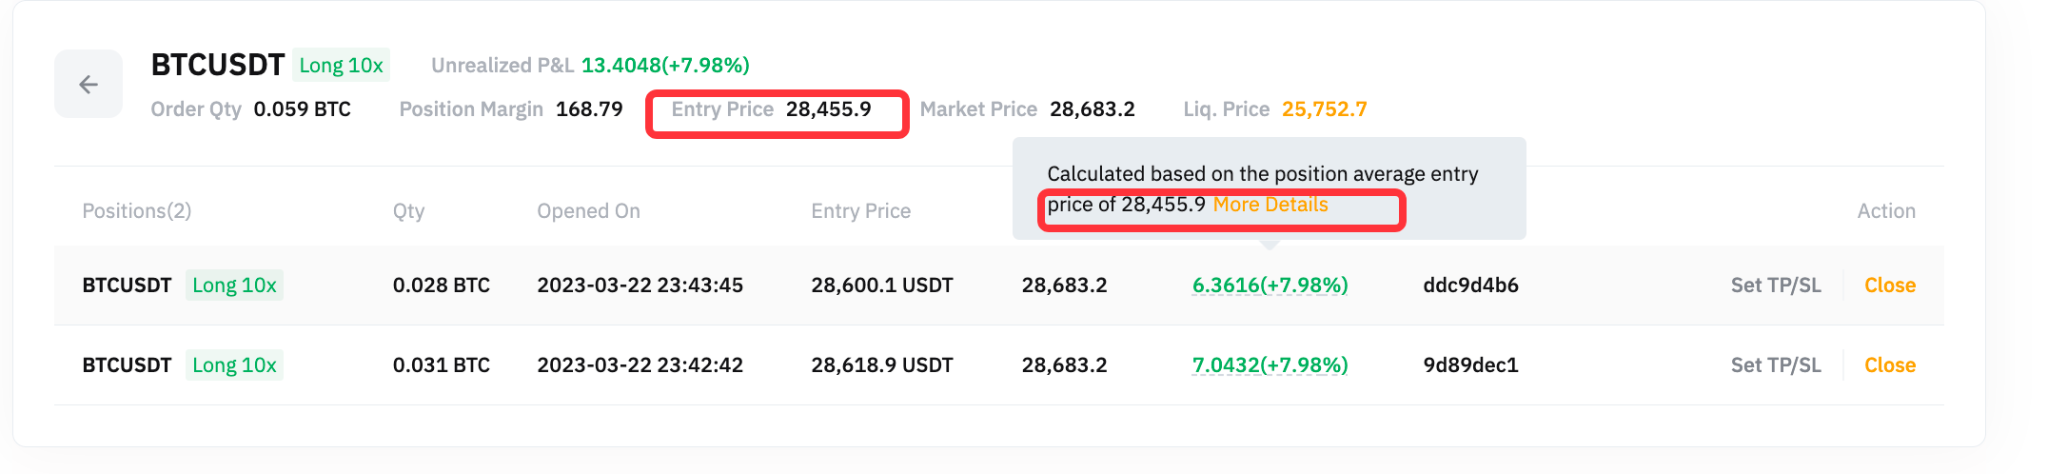Click the Opened On column header
This screenshot has width=2048, height=474.
[x=588, y=211]
